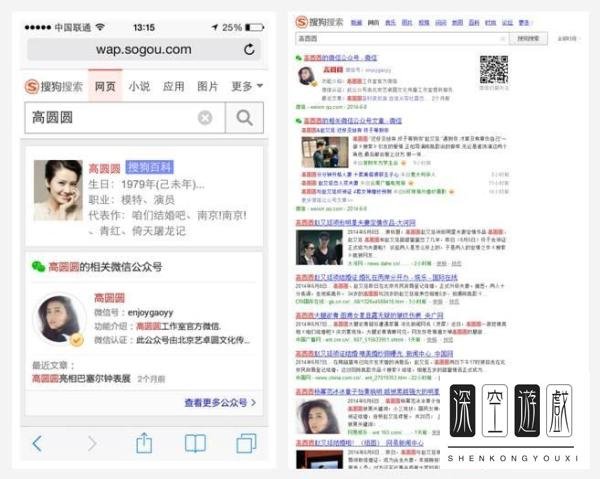600x479 pixels.
Task: Open desktop result 高圆圆的微信公众号
Action: click(340, 58)
